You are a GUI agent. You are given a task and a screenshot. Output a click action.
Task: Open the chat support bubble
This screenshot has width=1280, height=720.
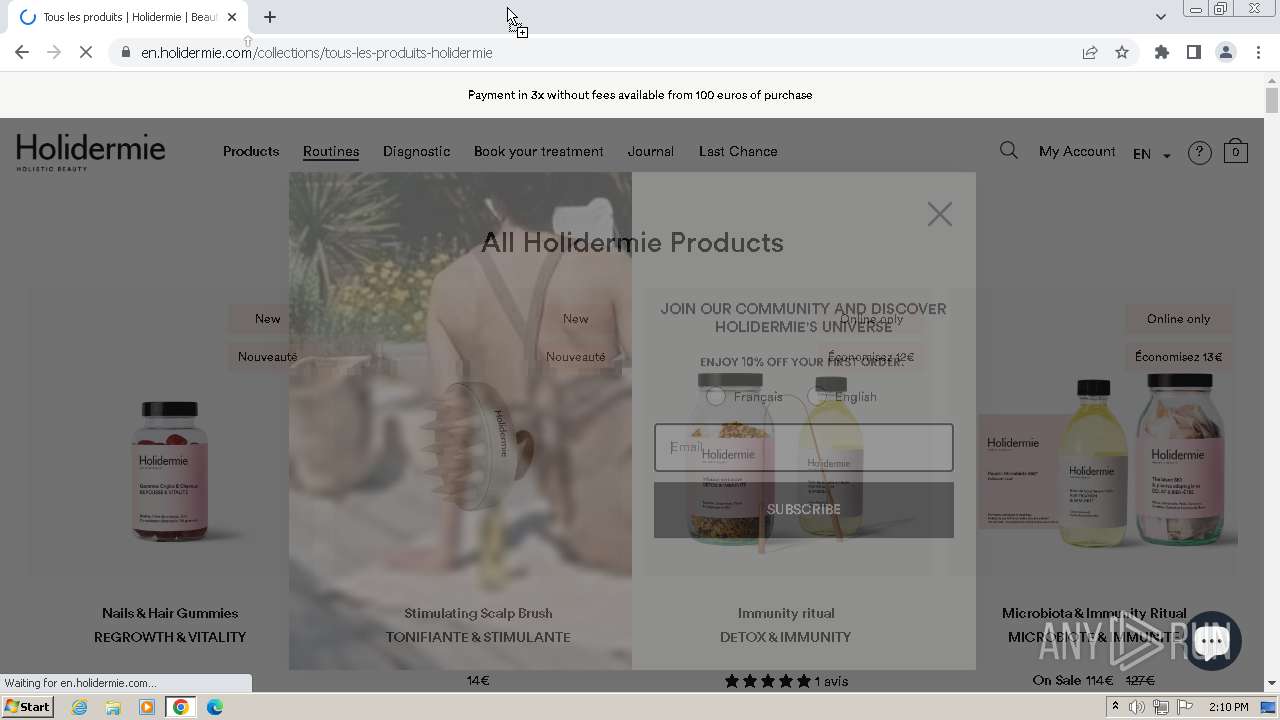[x=1211, y=641]
